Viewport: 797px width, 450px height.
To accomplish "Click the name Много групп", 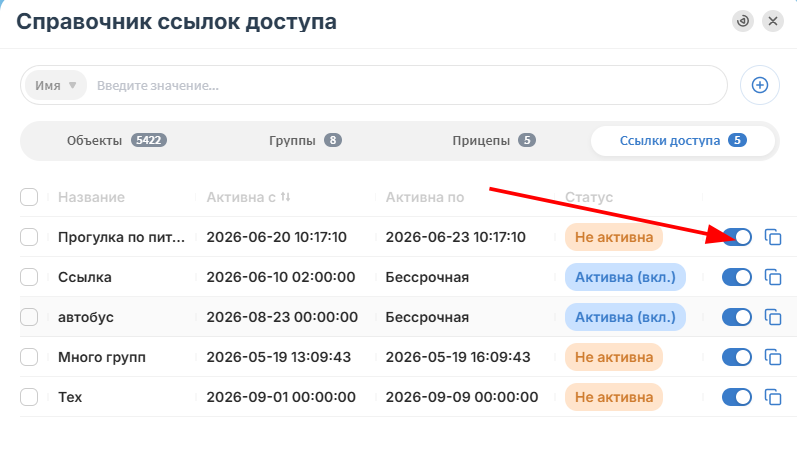I will (102, 357).
